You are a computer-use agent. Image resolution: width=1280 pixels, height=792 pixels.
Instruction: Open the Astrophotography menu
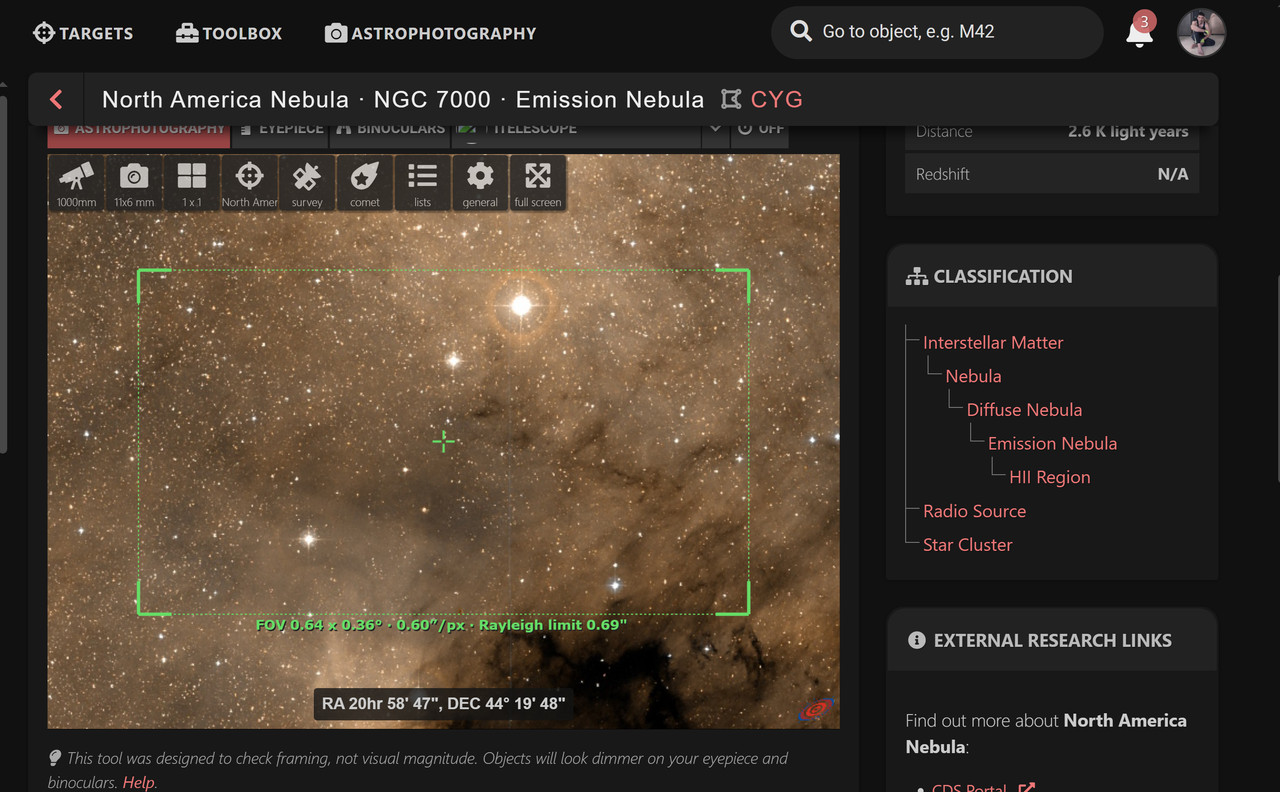[x=431, y=33]
